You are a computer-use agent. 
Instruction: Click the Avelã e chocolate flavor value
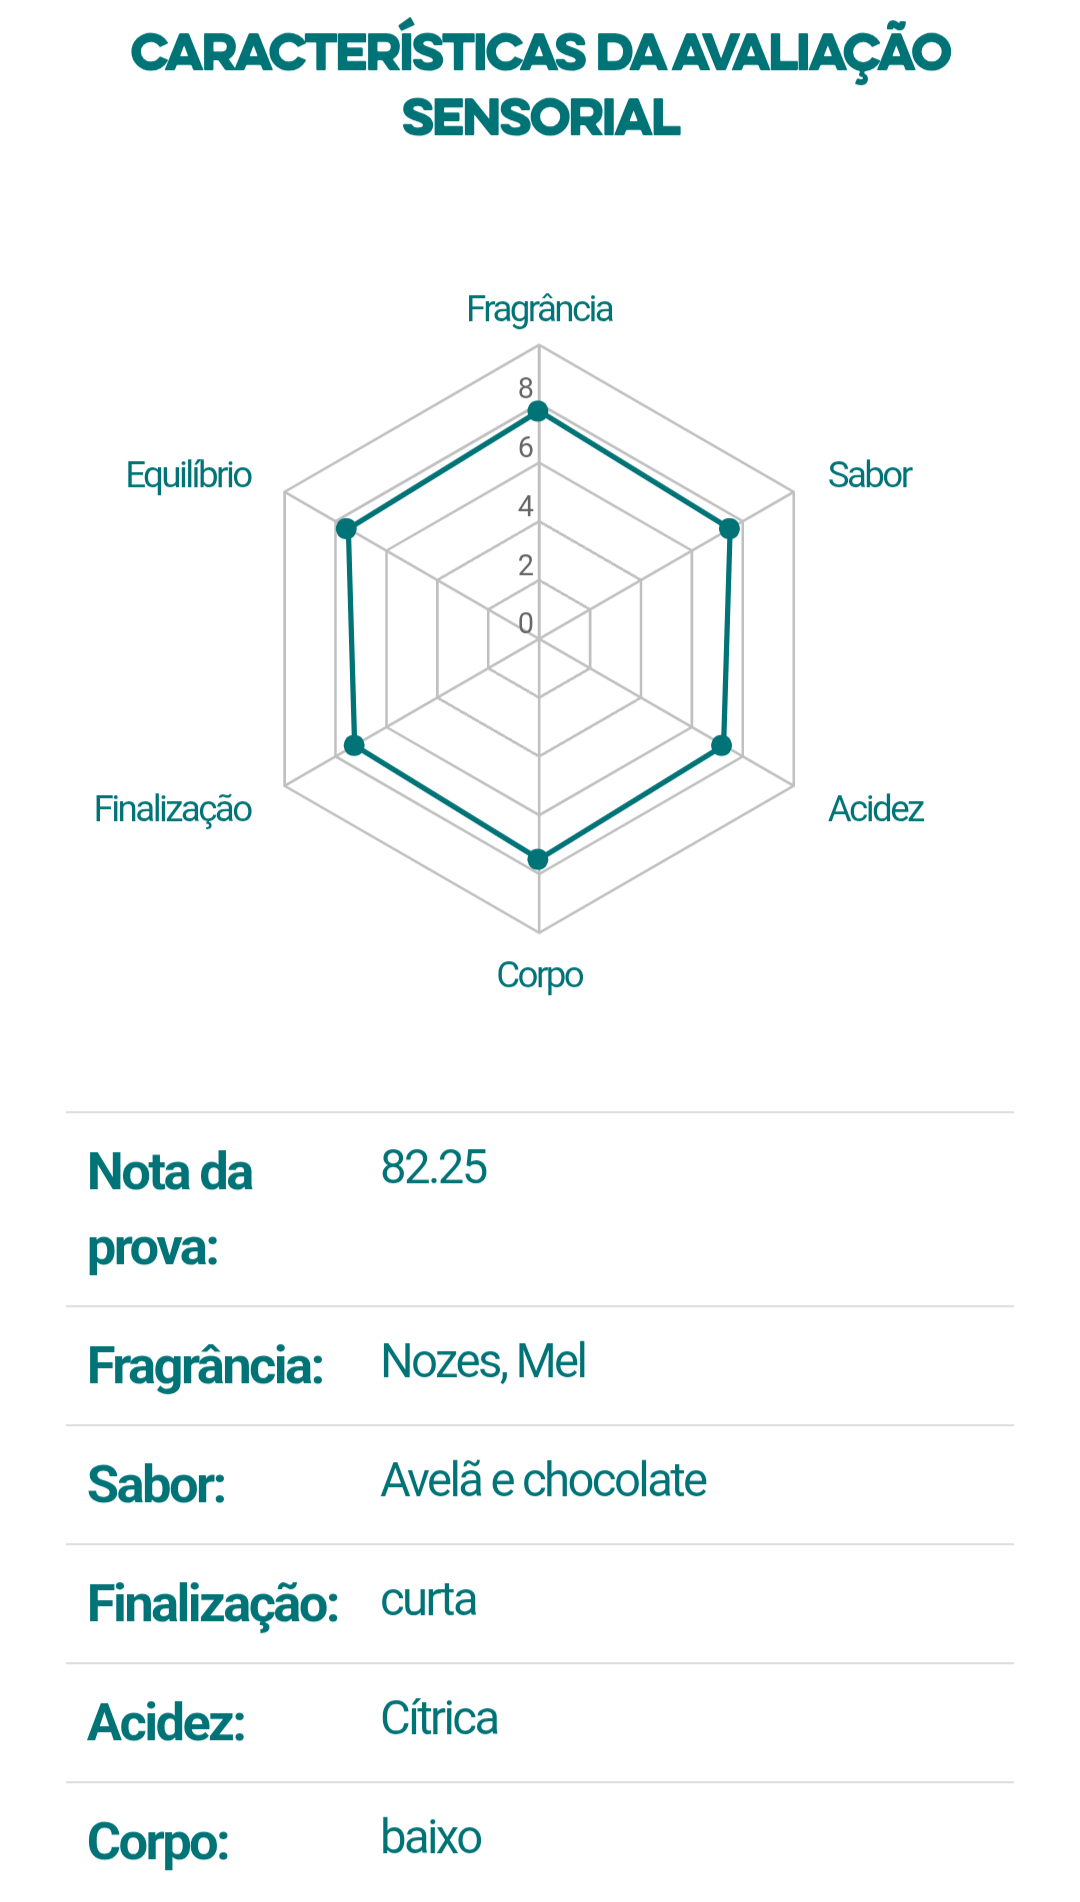544,1480
